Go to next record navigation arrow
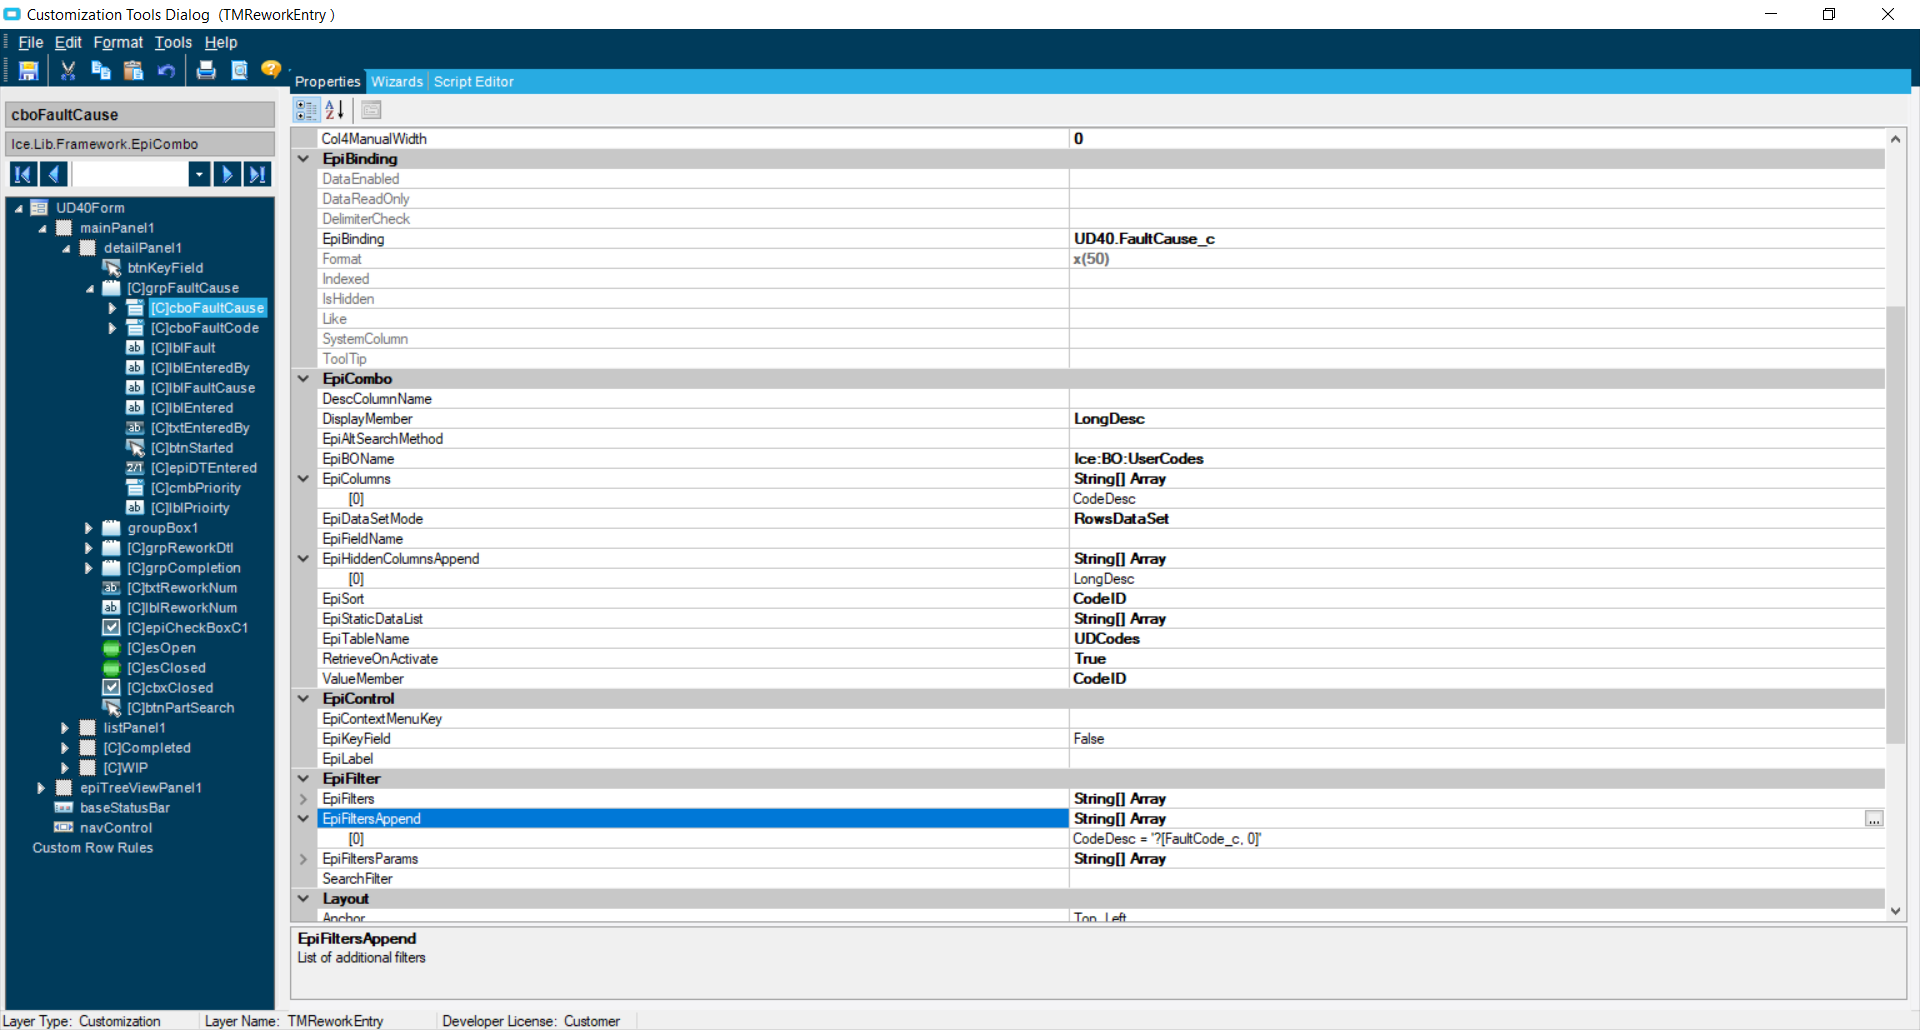The height and width of the screenshot is (1030, 1920). (x=227, y=174)
